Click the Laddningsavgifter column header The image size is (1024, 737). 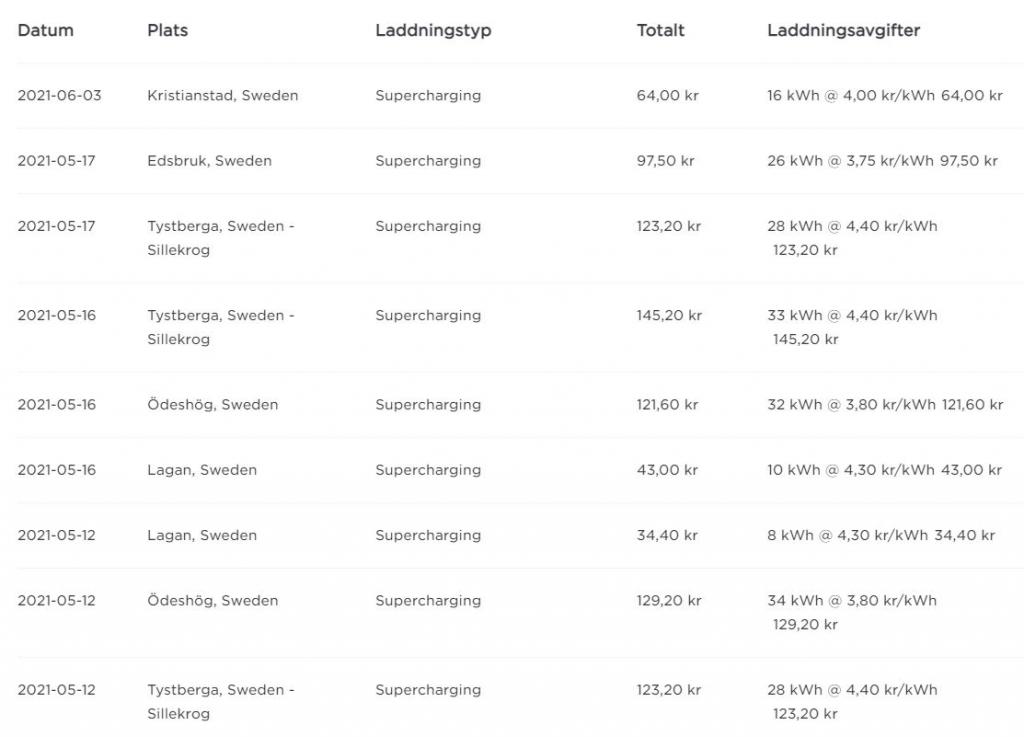coord(843,31)
